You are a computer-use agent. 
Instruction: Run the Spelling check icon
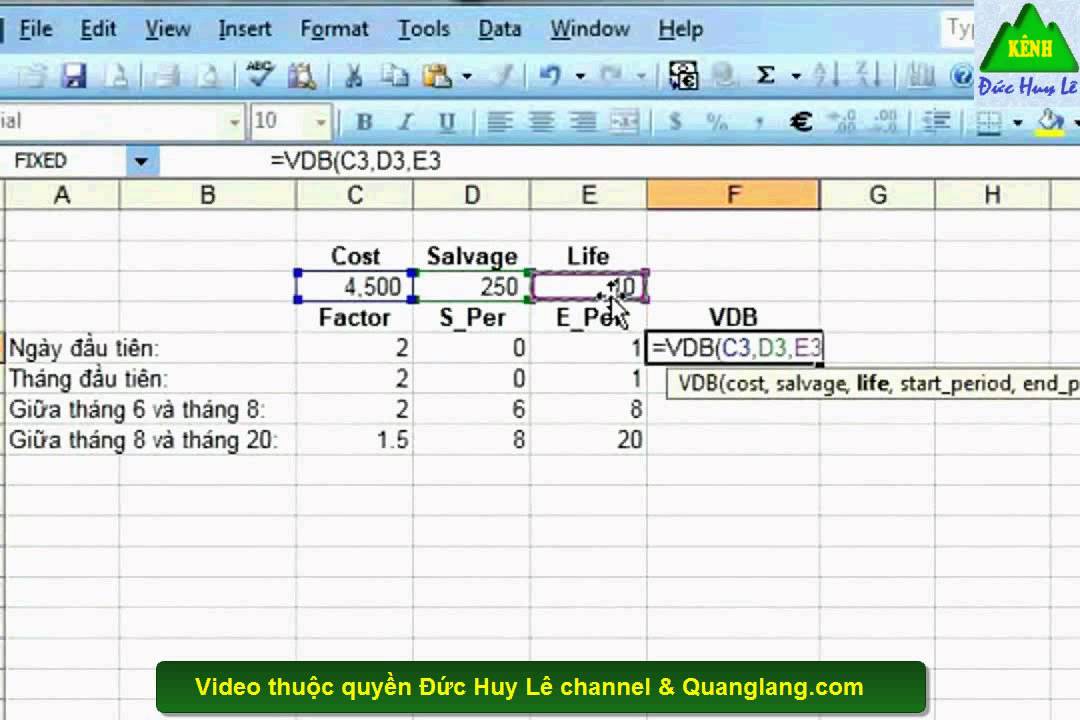[x=259, y=74]
